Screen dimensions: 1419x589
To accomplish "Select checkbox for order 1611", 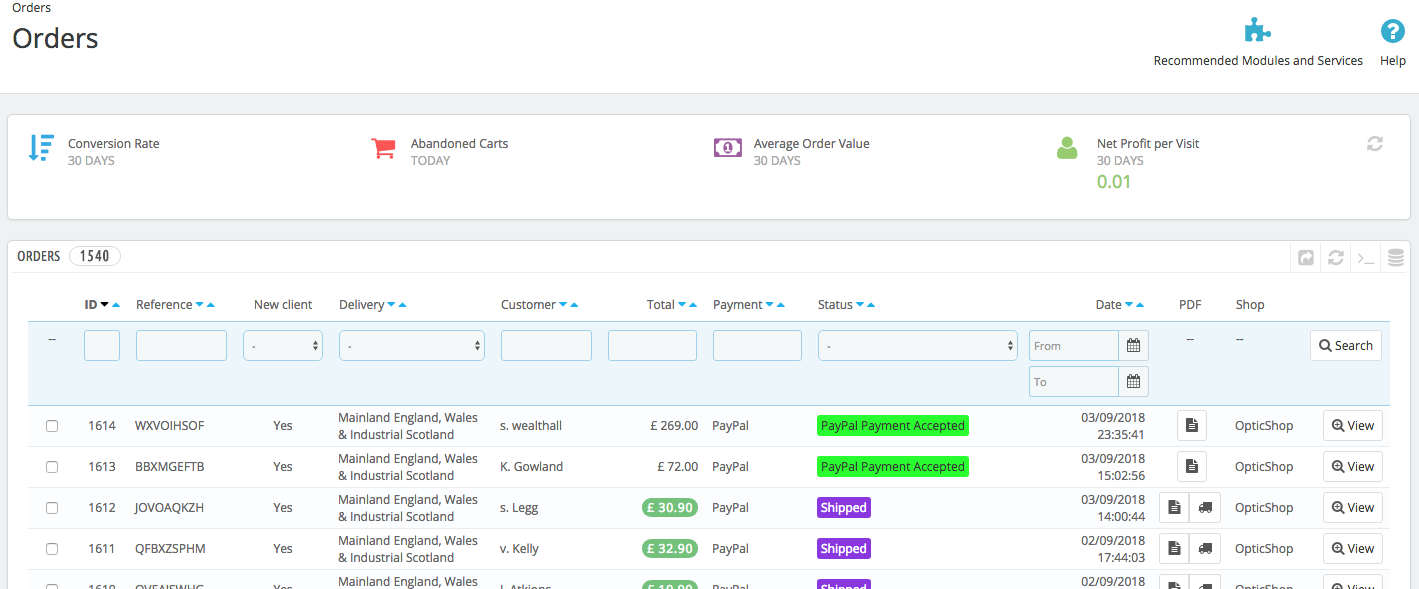I will point(52,549).
